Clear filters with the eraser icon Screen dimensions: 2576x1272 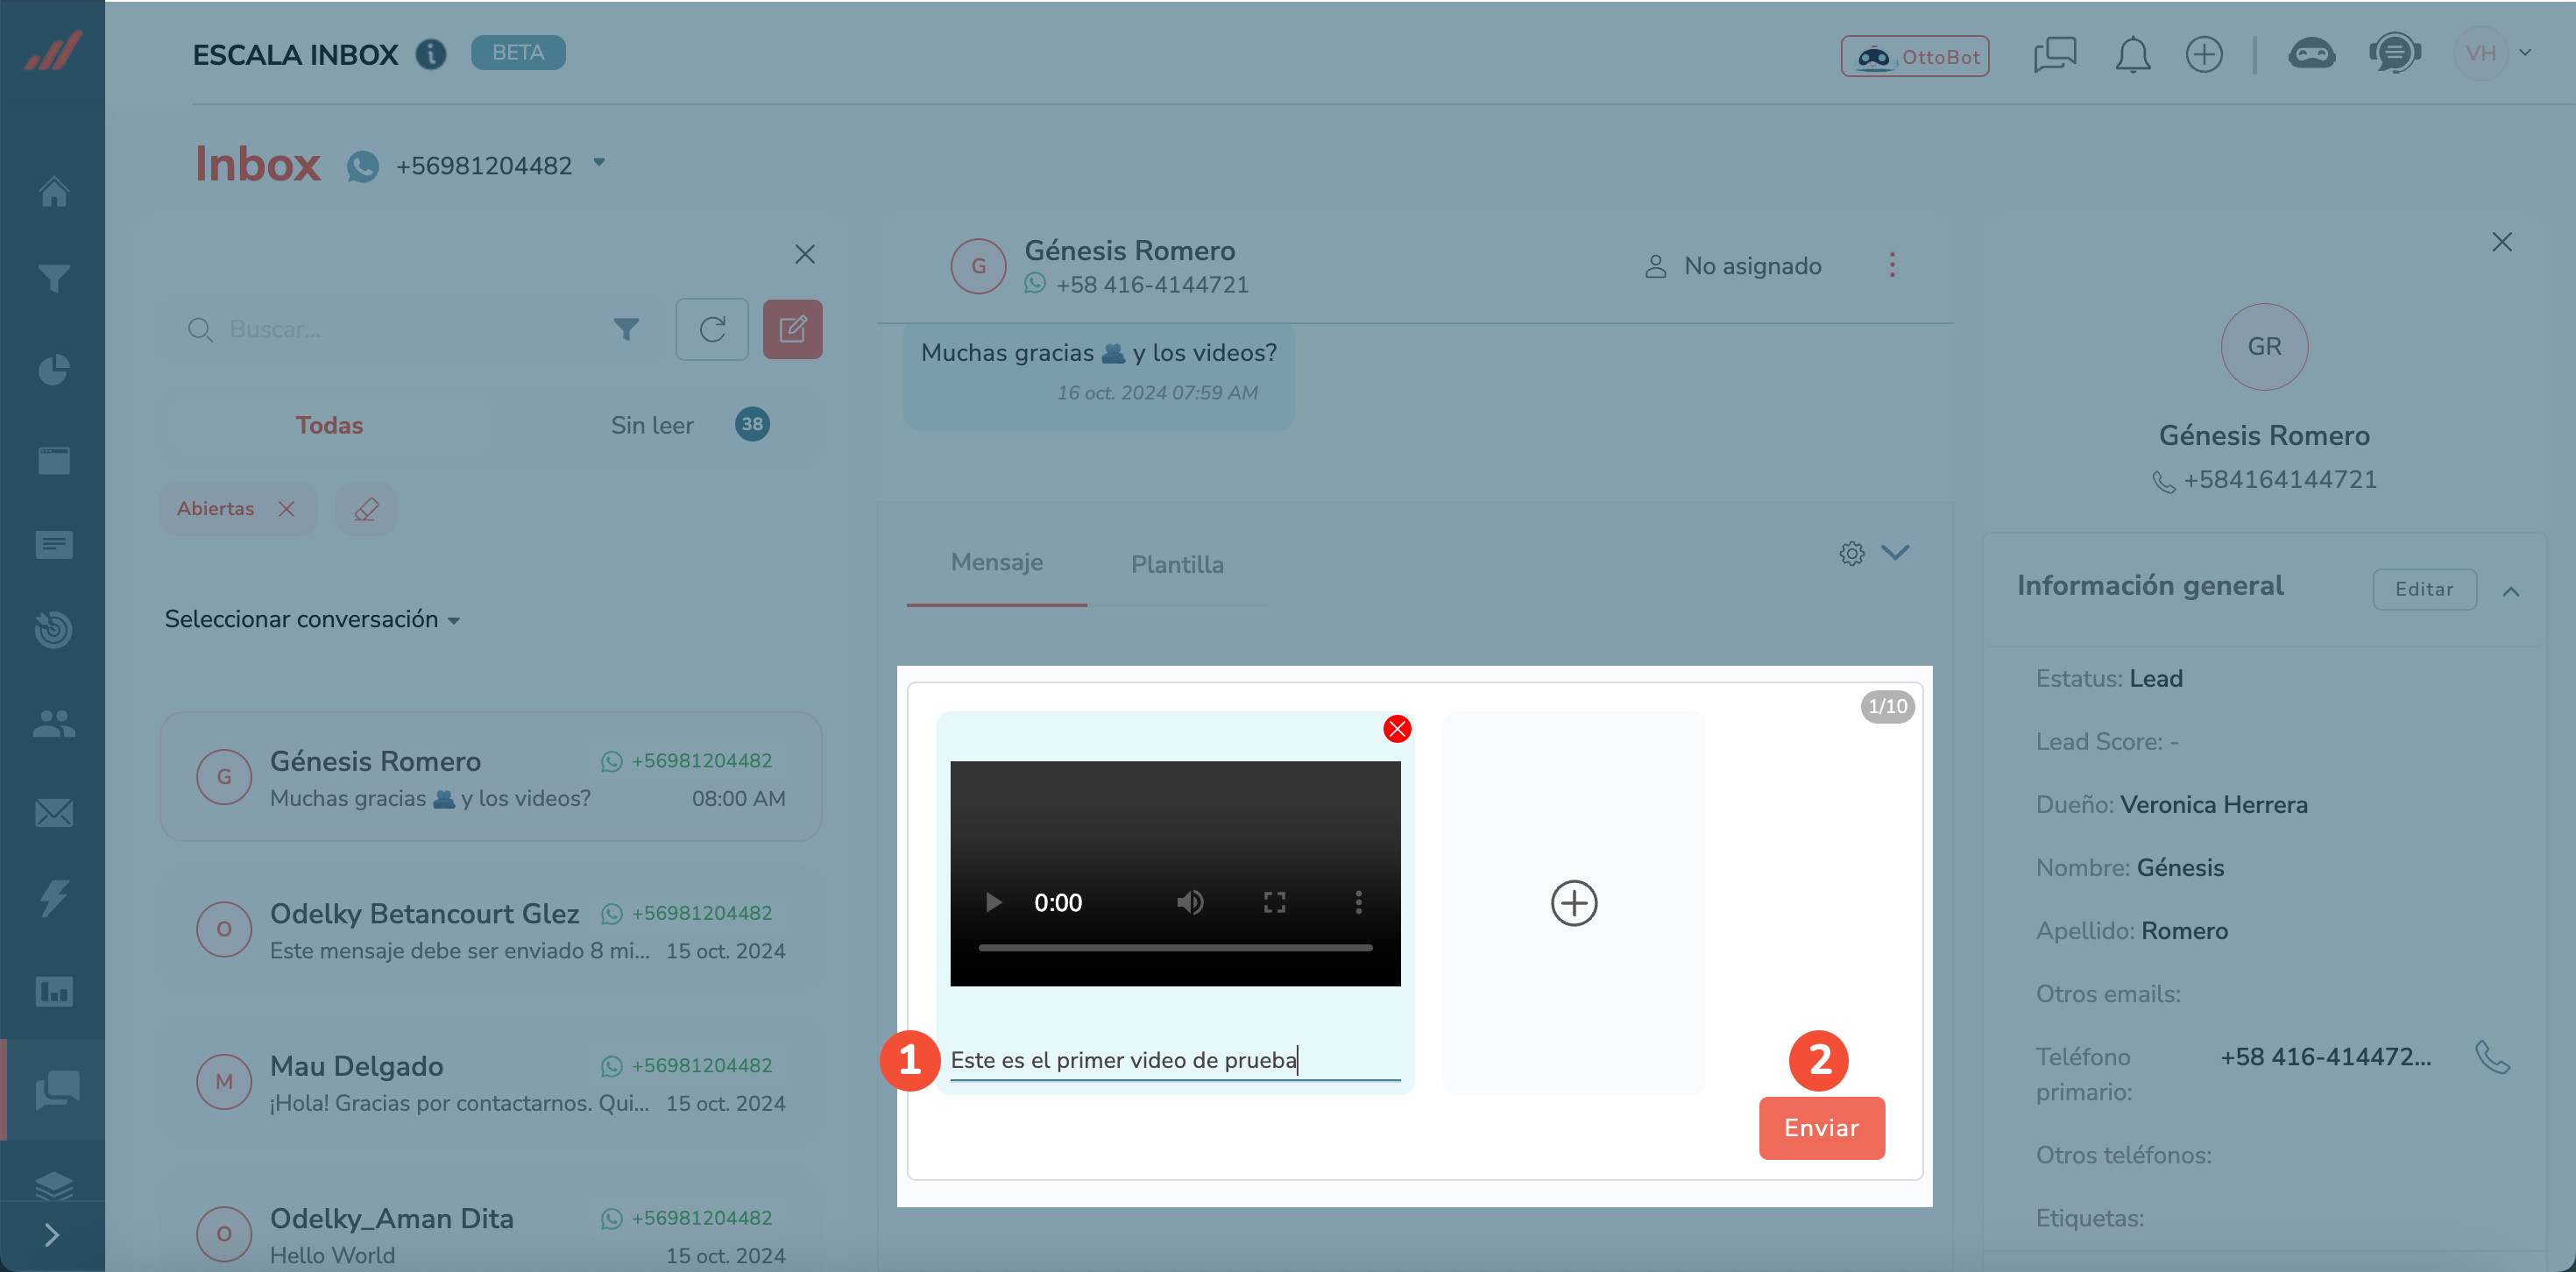366,509
